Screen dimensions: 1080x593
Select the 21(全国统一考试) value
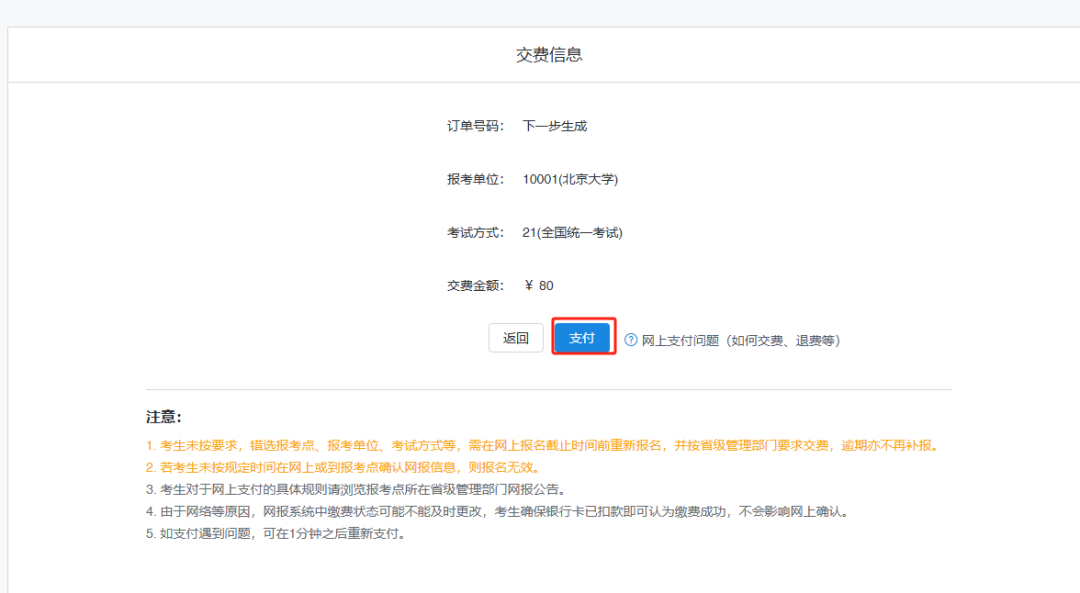572,233
